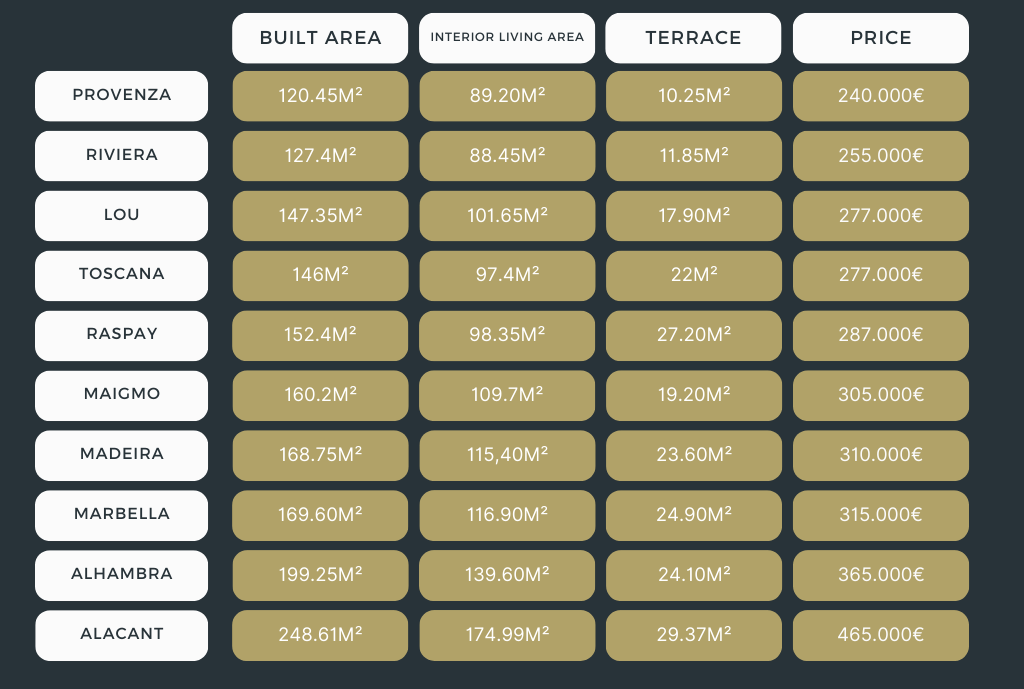The width and height of the screenshot is (1024, 689).
Task: Select the LOU model label
Action: (121, 216)
